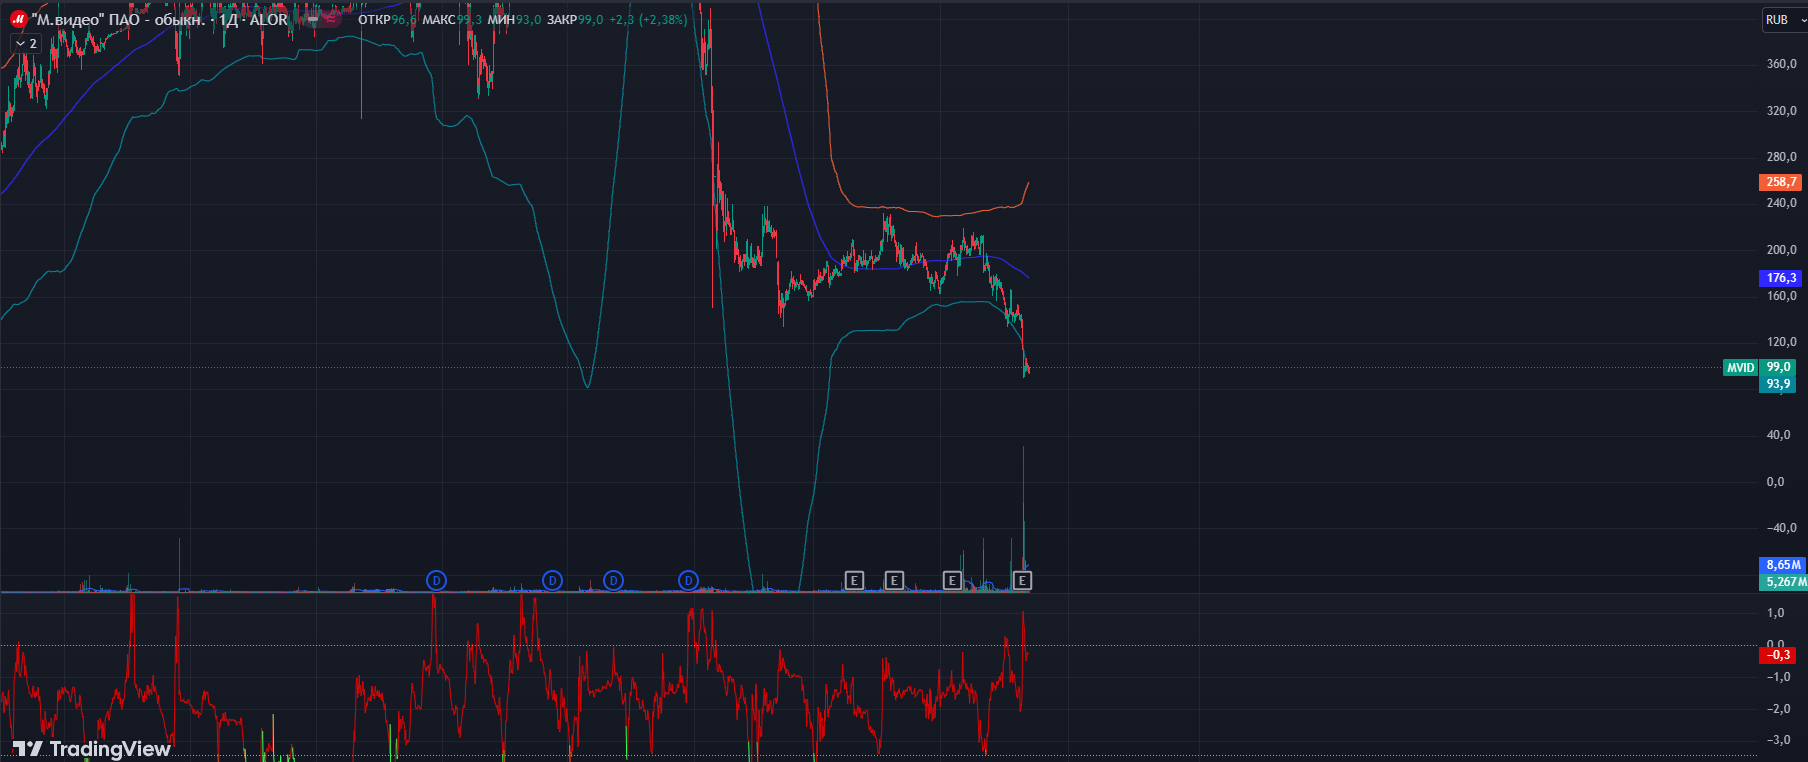Click the 200,0 price axis value

point(1781,250)
